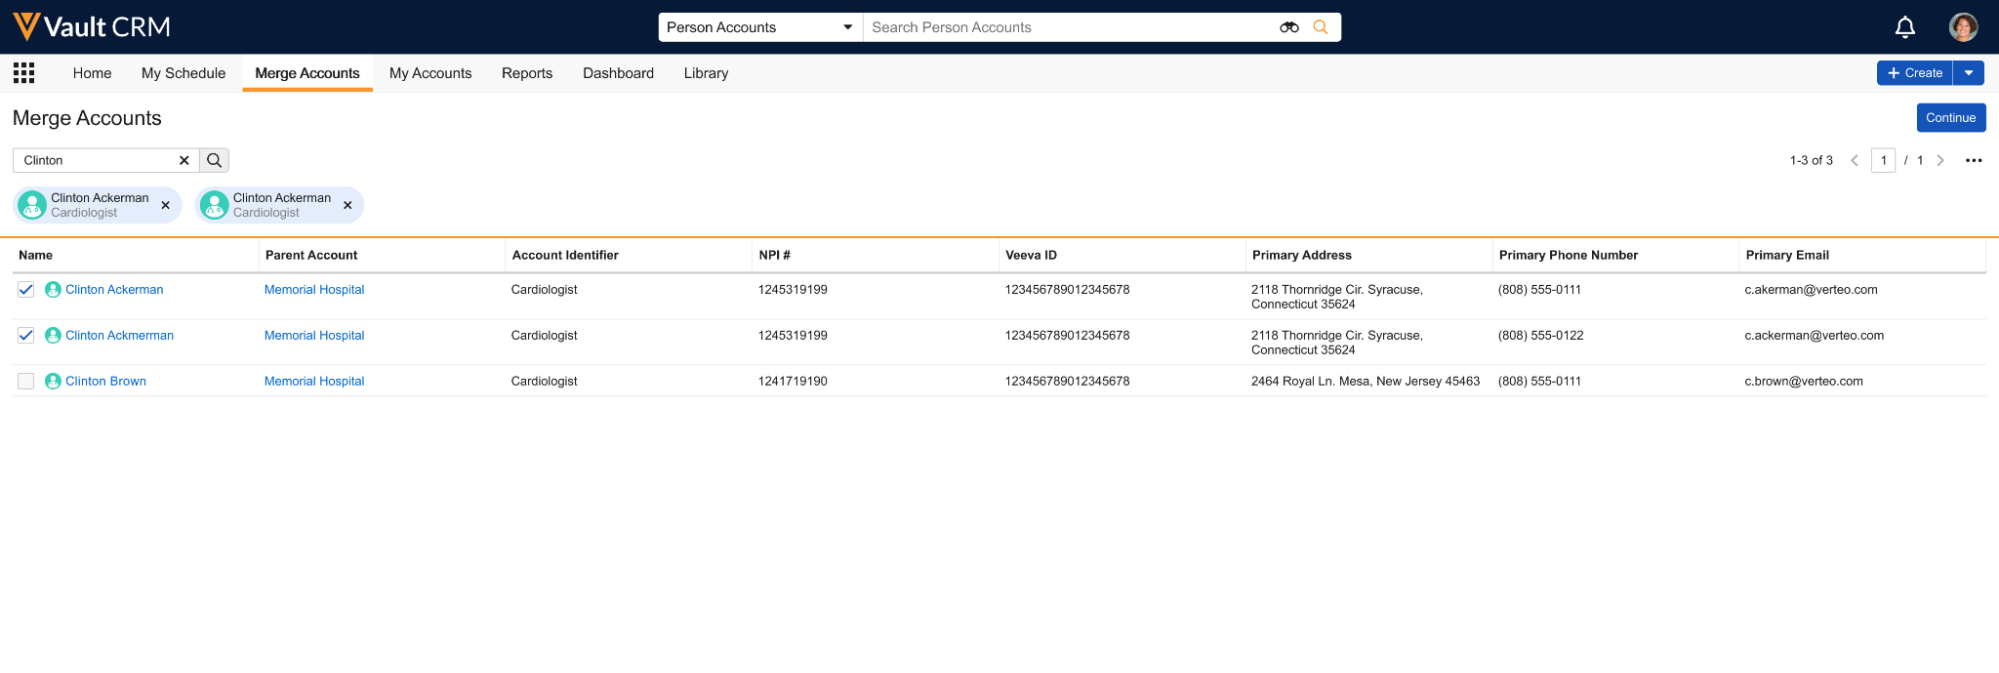Clear the Clinton search text with X
This screenshot has width=1999, height=673.
(184, 160)
